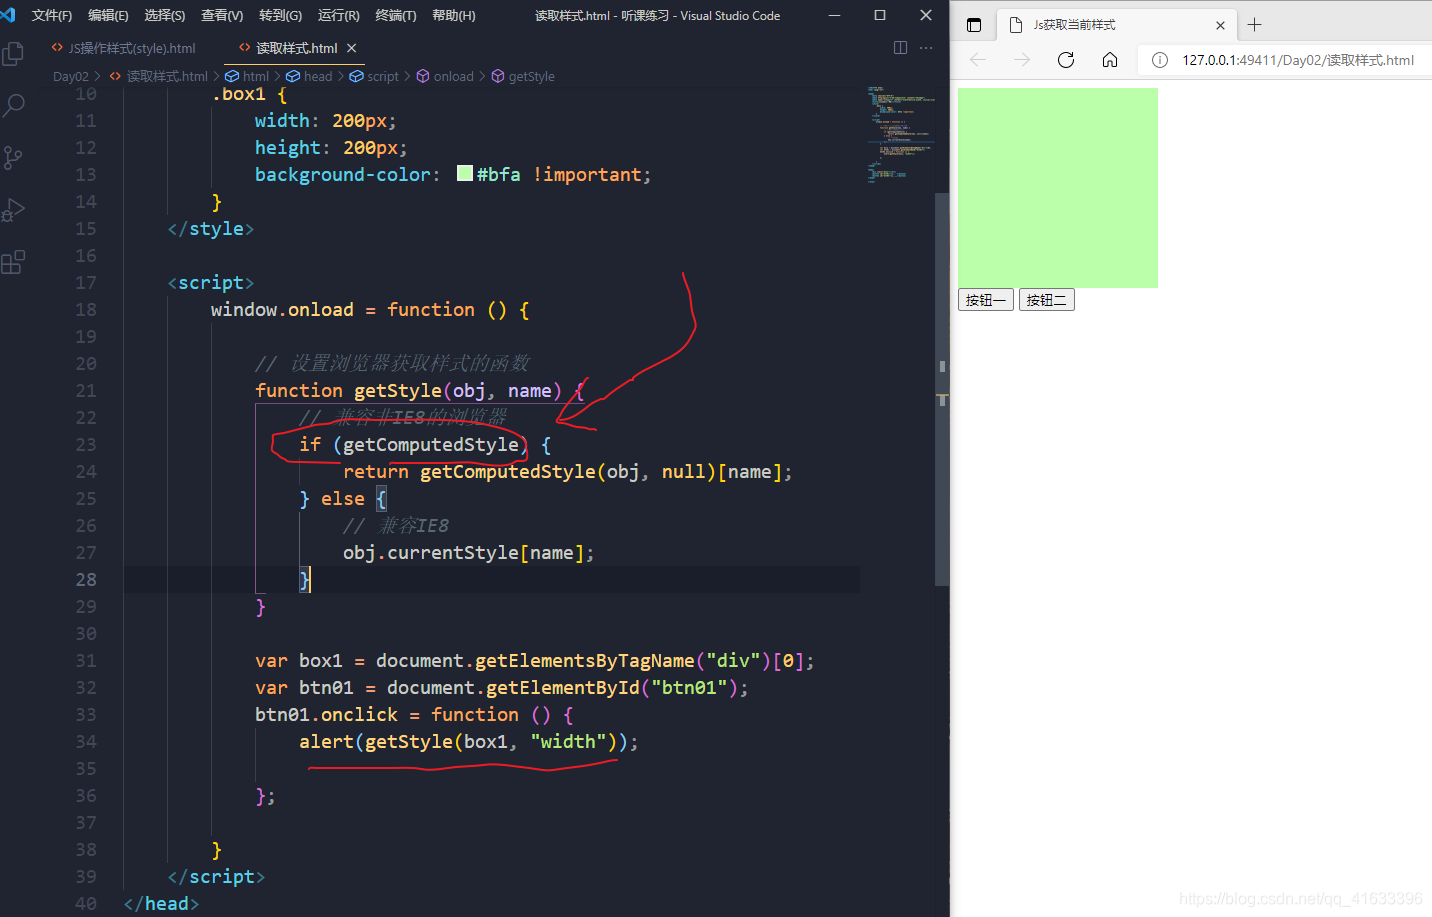The height and width of the screenshot is (917, 1432).
Task: Click the onload breadcrumb segment
Action: 454,76
